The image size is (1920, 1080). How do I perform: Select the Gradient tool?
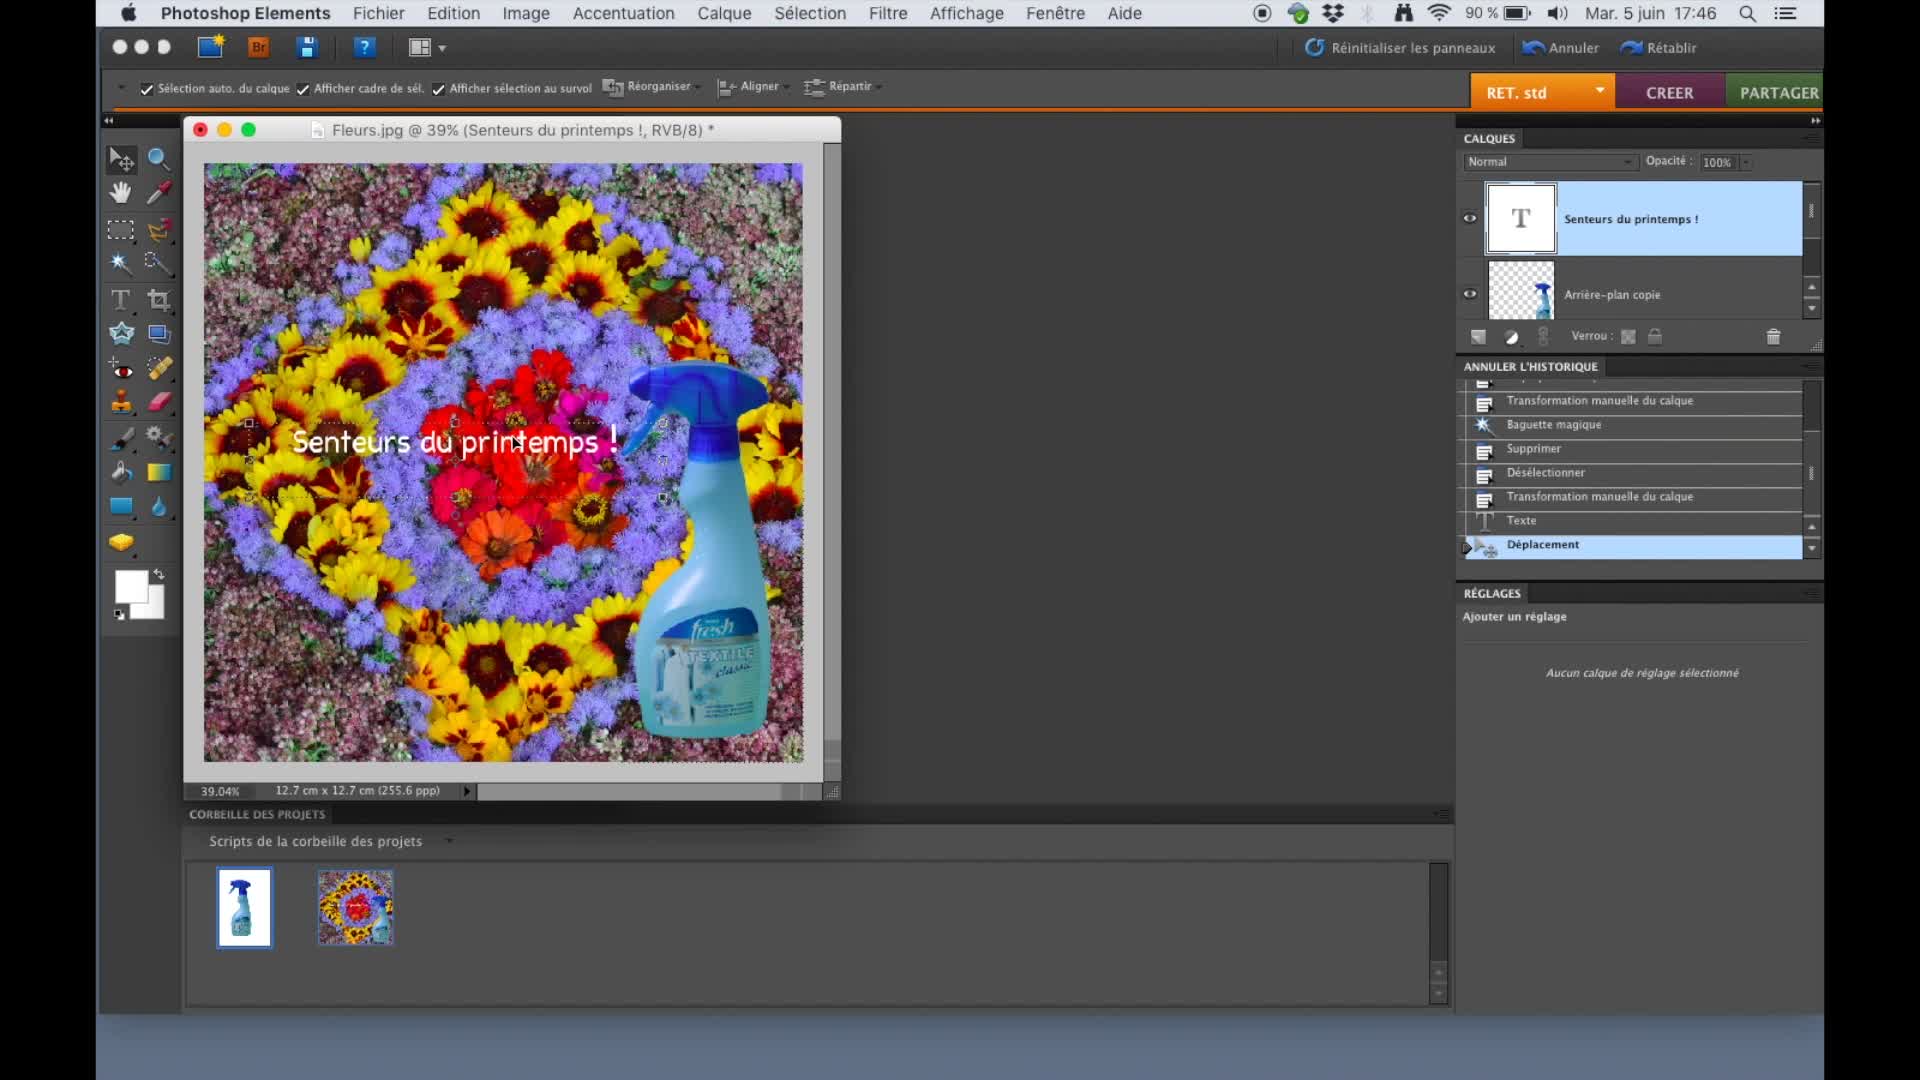[159, 472]
